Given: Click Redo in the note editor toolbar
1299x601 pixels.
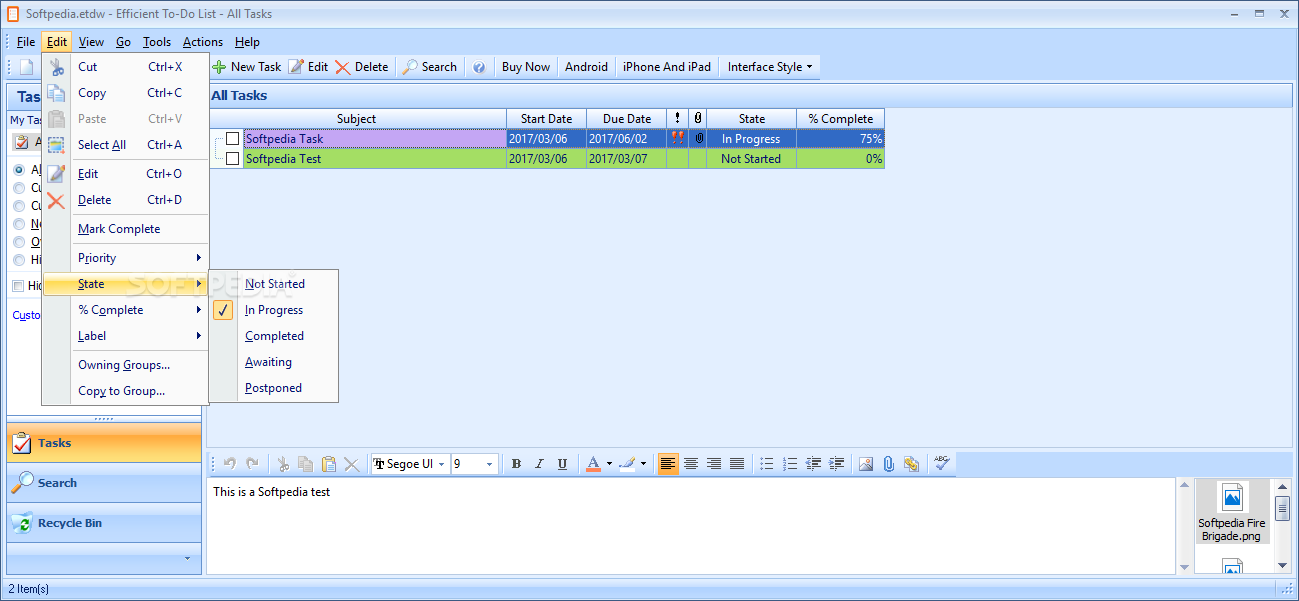Looking at the screenshot, I should [252, 464].
